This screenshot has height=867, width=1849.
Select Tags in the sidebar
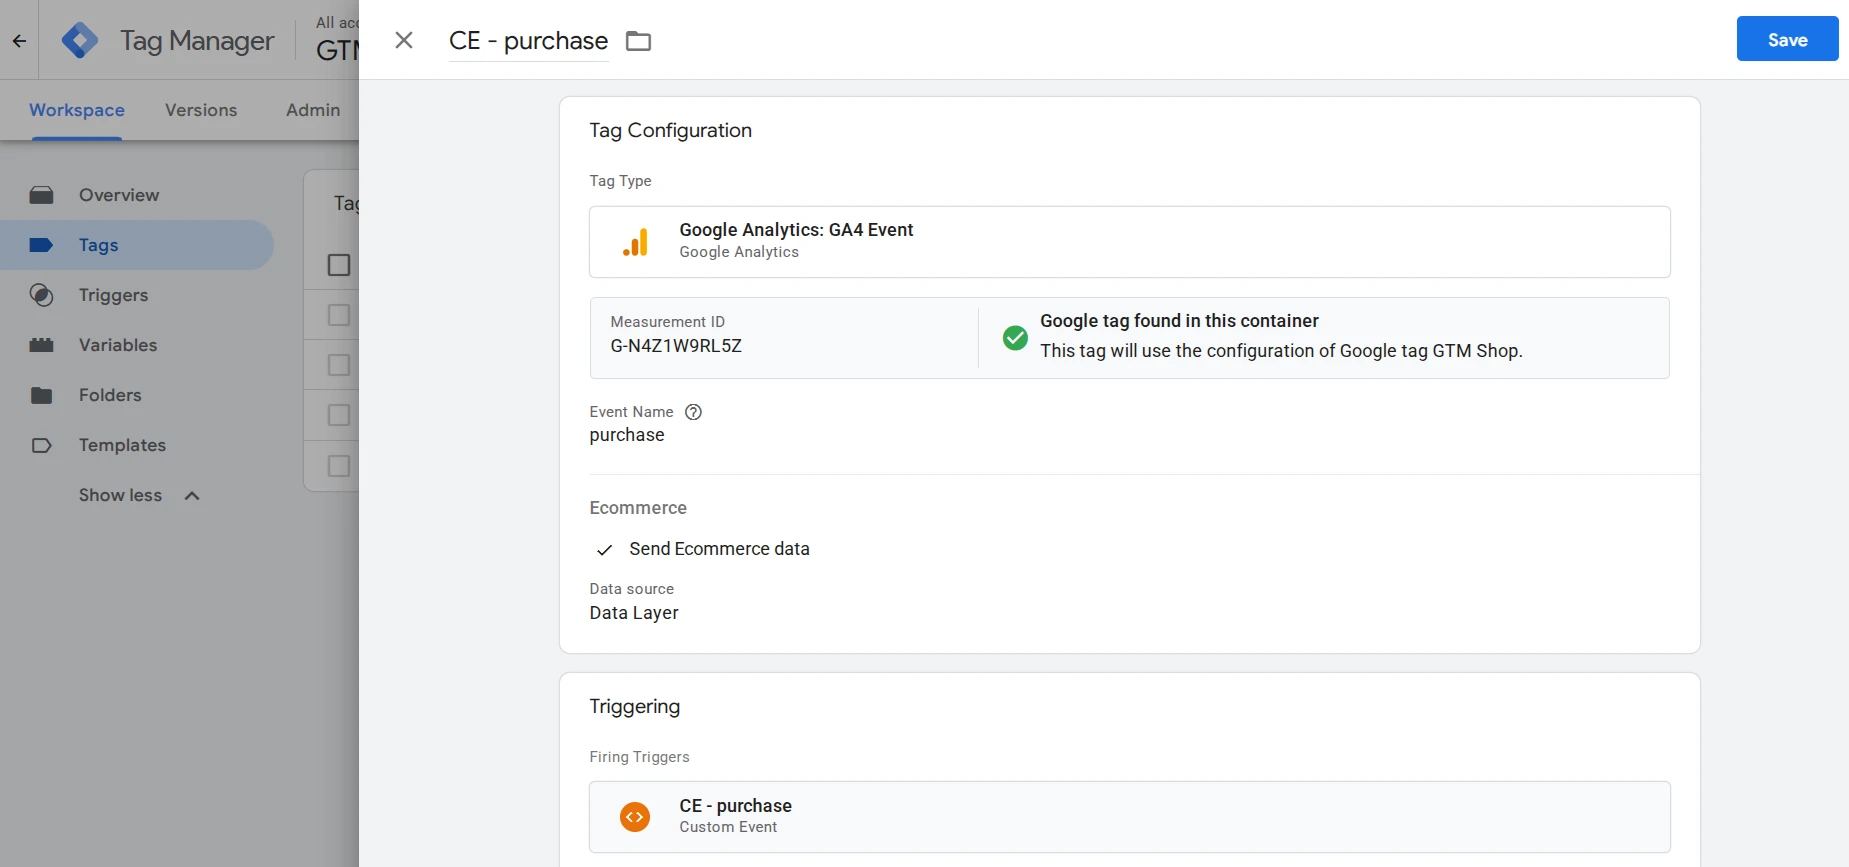pyautogui.click(x=136, y=245)
